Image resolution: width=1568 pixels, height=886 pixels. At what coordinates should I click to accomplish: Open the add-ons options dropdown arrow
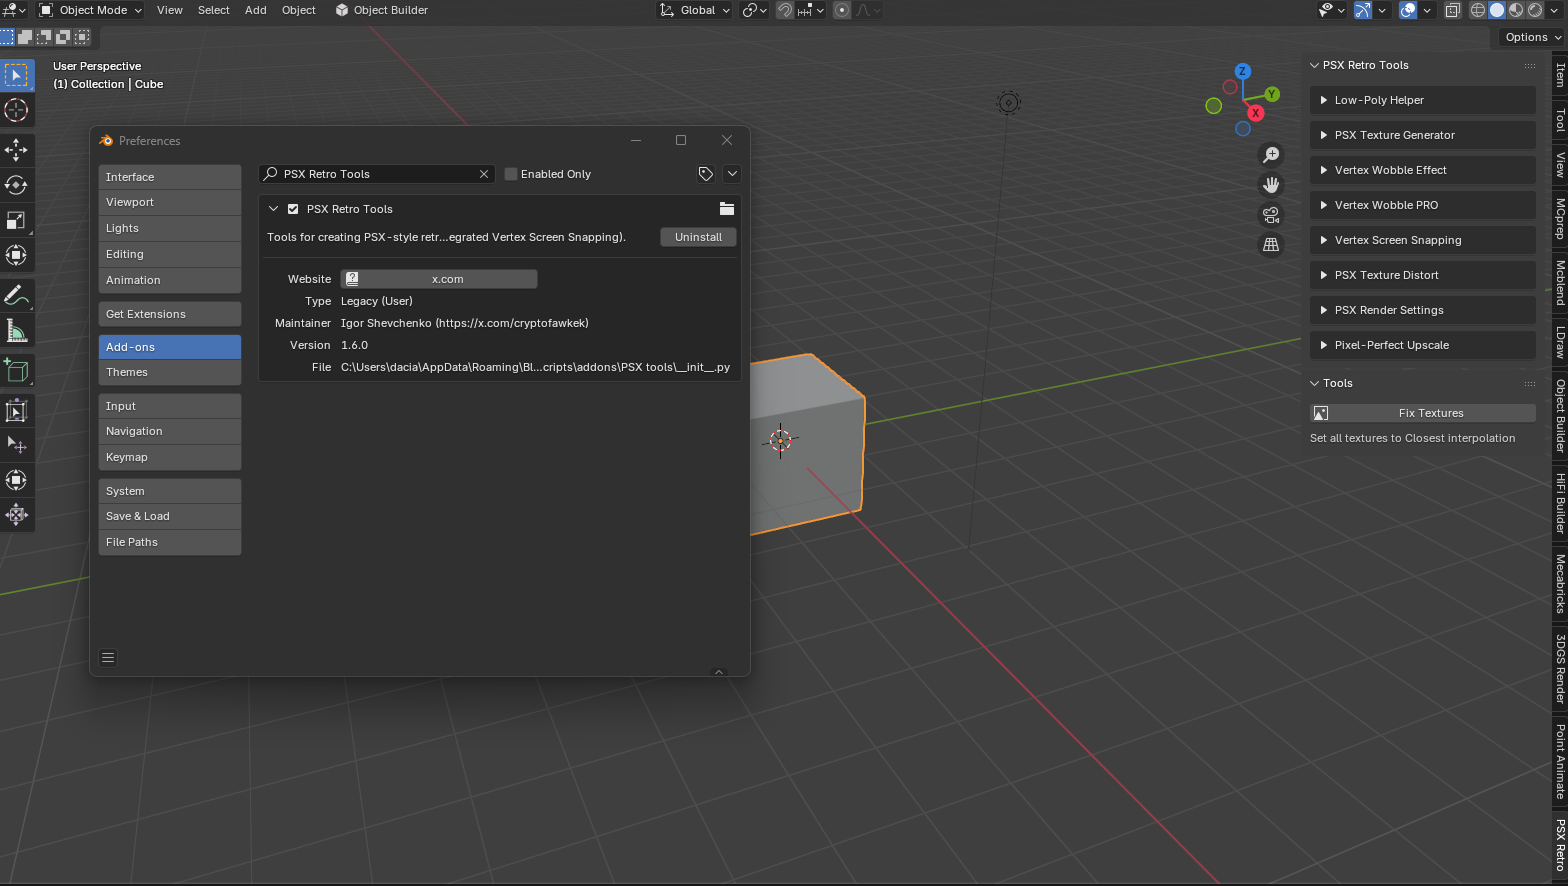(x=732, y=174)
